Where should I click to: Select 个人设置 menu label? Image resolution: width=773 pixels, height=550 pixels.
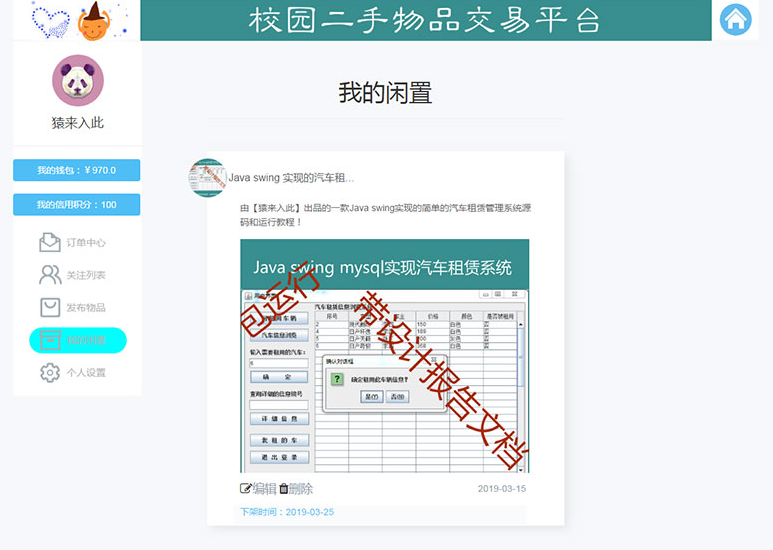(86, 373)
